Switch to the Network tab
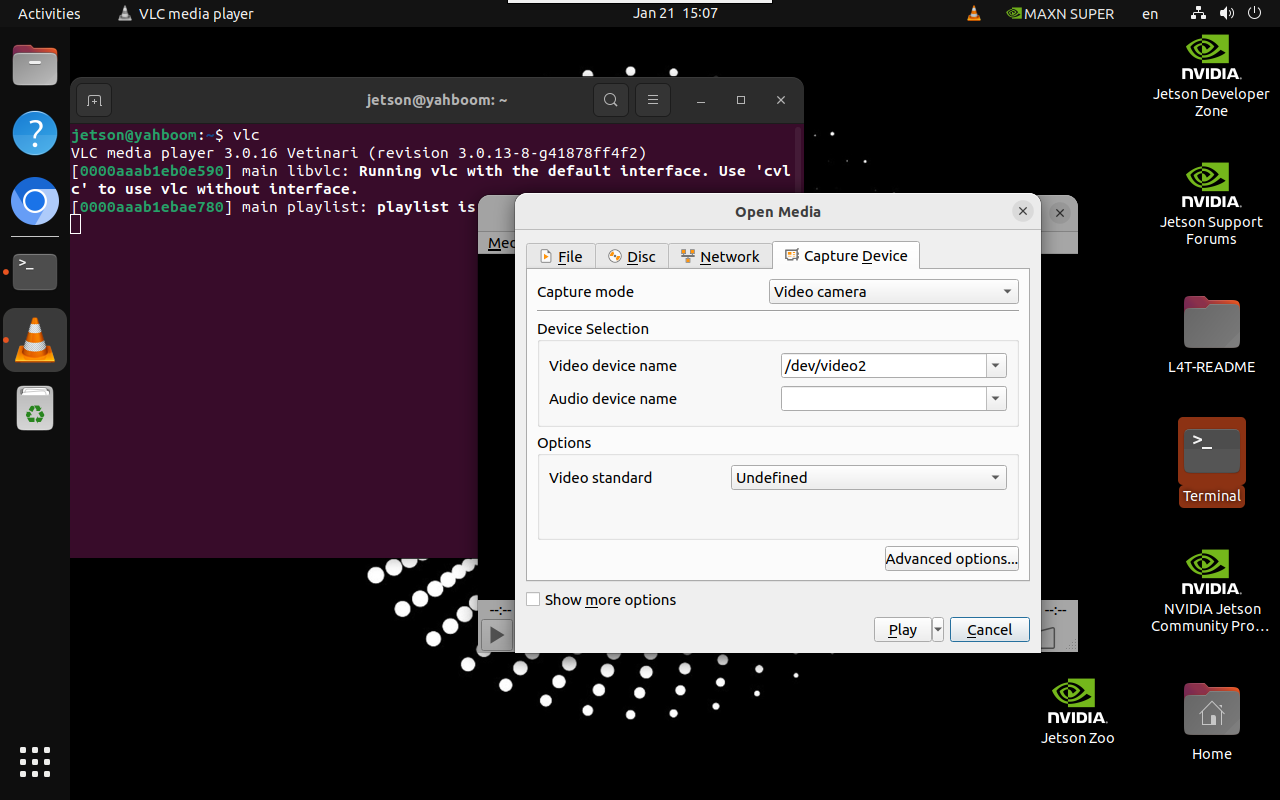 [x=720, y=257]
